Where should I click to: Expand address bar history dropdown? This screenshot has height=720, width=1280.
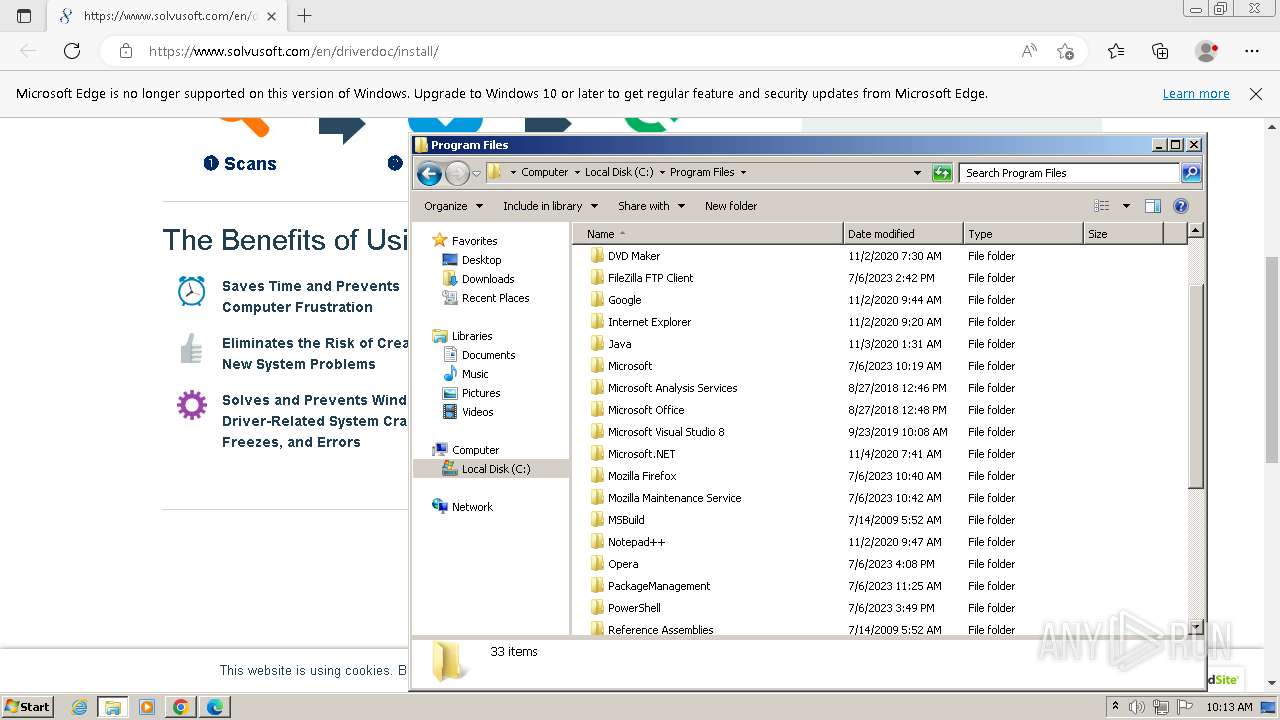tap(917, 173)
